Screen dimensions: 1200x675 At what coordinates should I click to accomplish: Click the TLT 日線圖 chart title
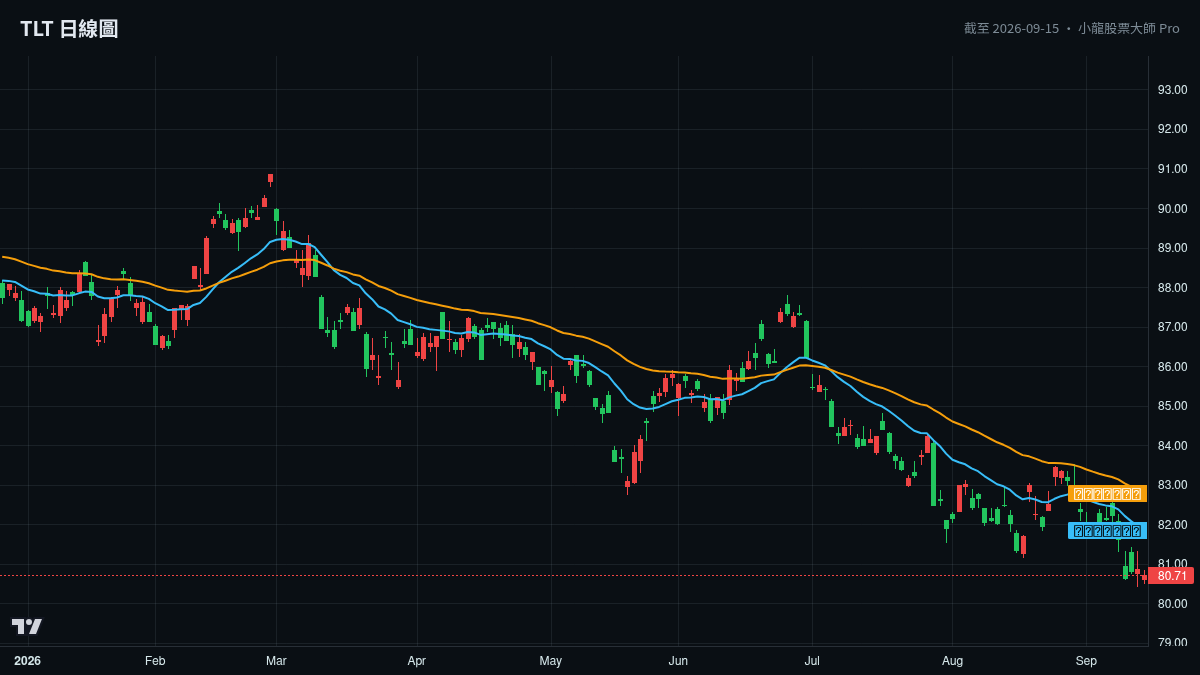coord(69,29)
